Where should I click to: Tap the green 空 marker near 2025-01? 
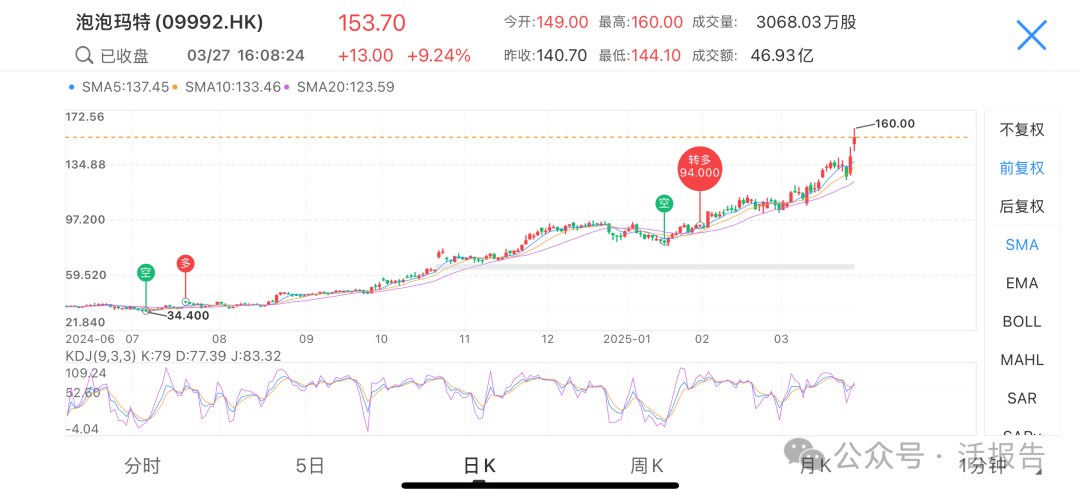pyautogui.click(x=664, y=203)
